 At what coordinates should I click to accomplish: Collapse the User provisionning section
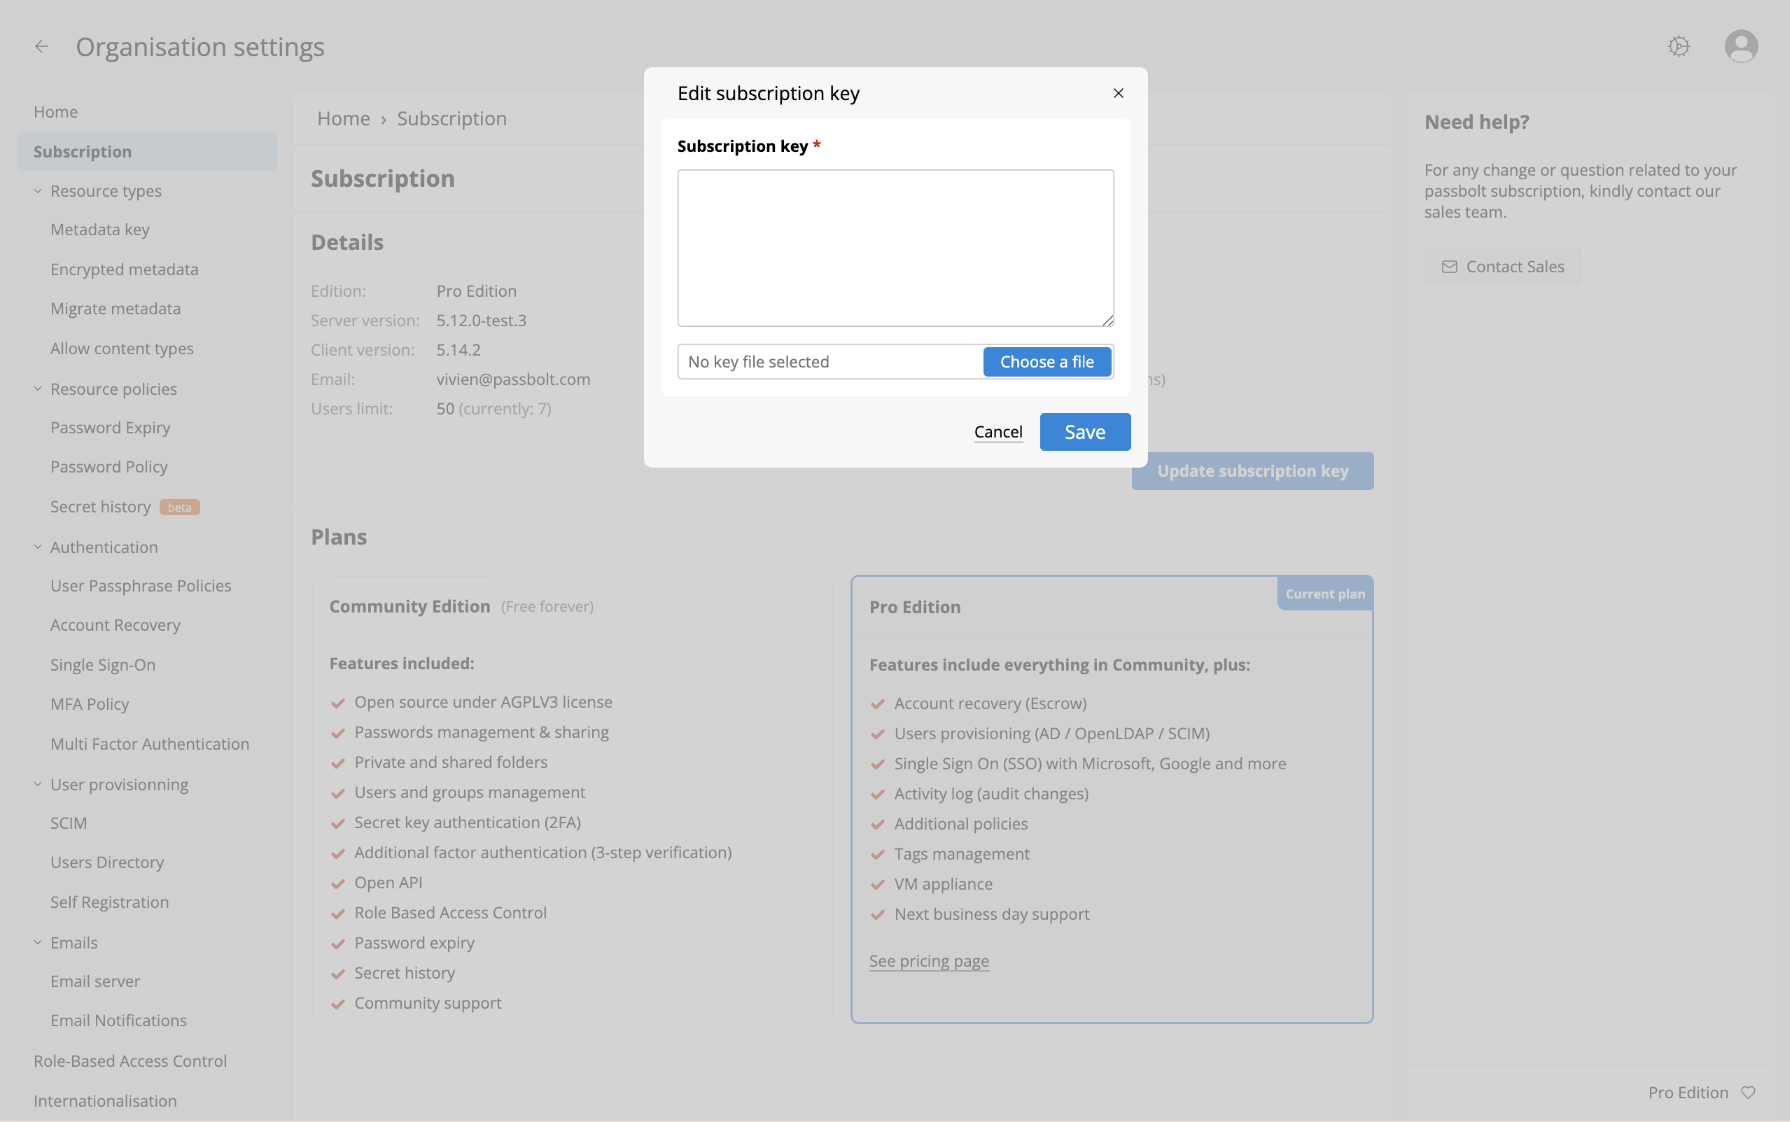coord(38,785)
